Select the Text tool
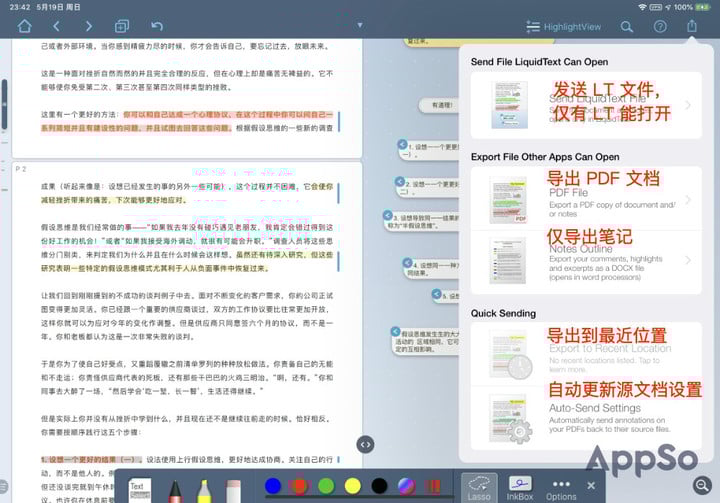Image resolution: width=720 pixels, height=503 pixels. [x=139, y=490]
